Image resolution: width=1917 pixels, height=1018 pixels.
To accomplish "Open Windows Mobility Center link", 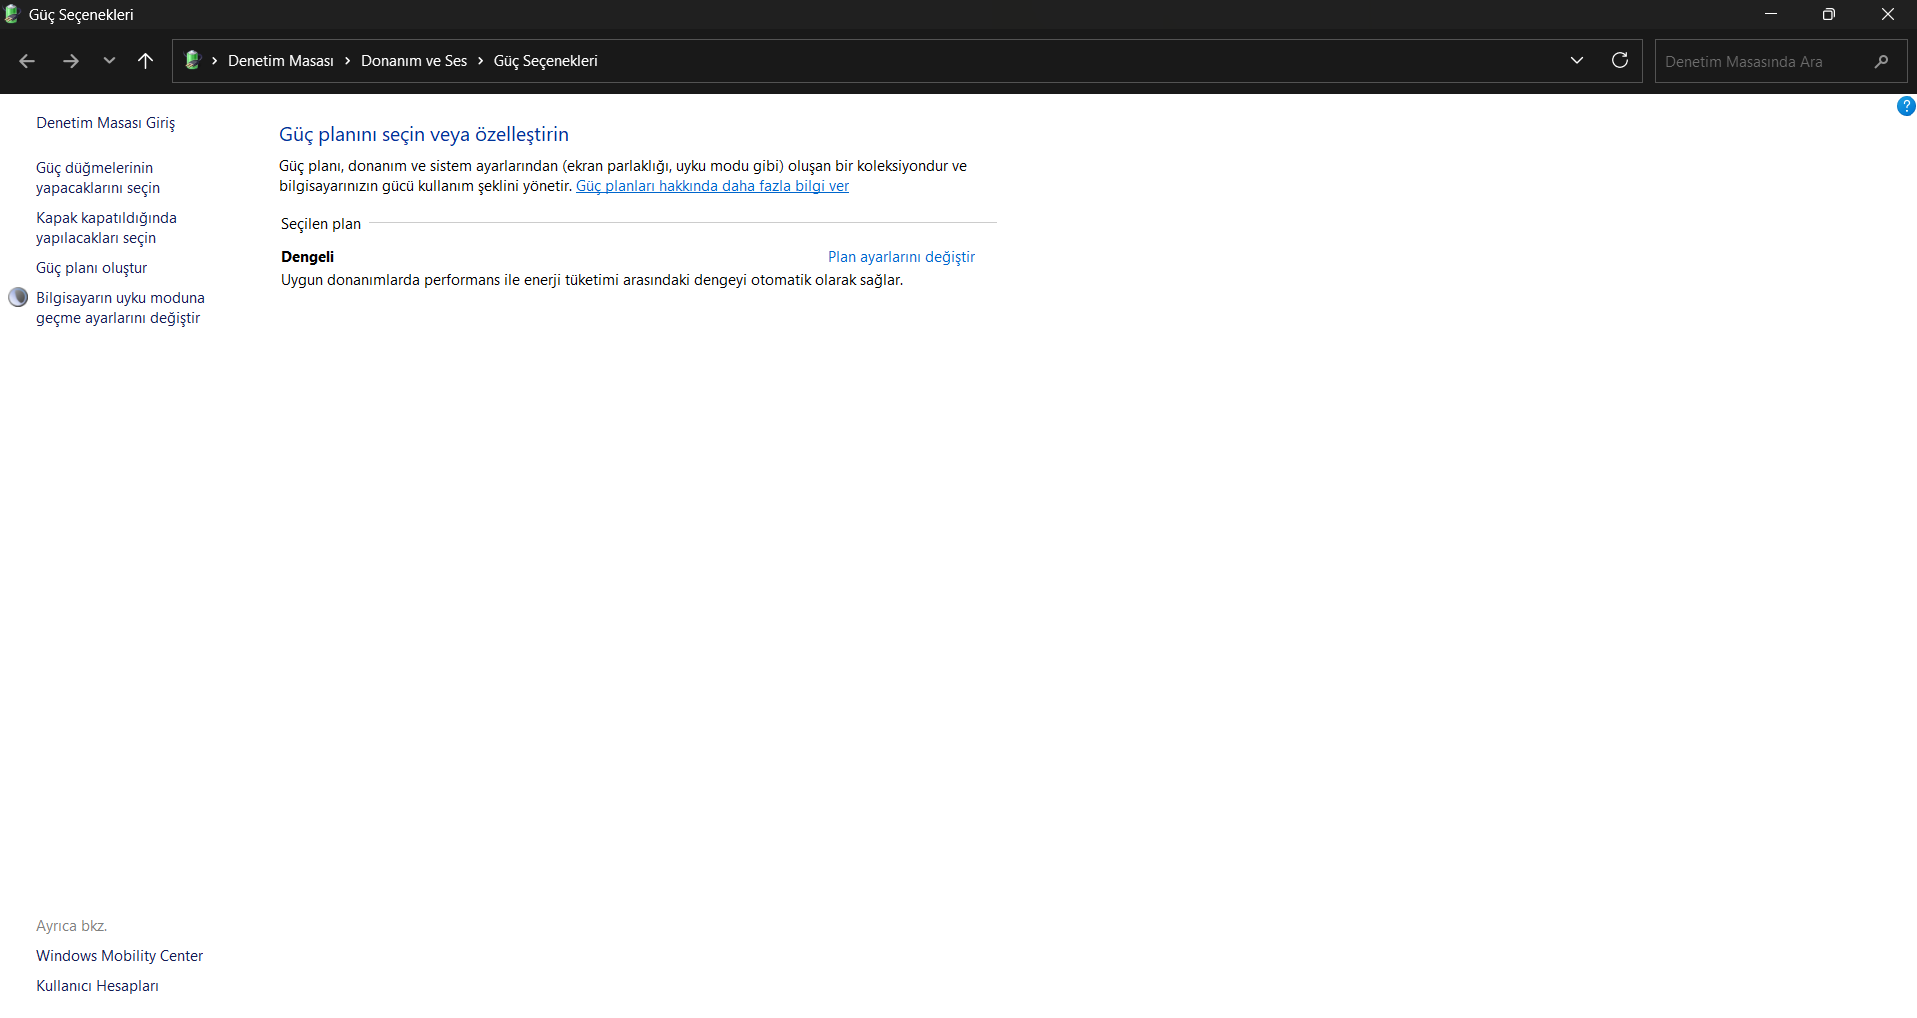I will coord(119,956).
